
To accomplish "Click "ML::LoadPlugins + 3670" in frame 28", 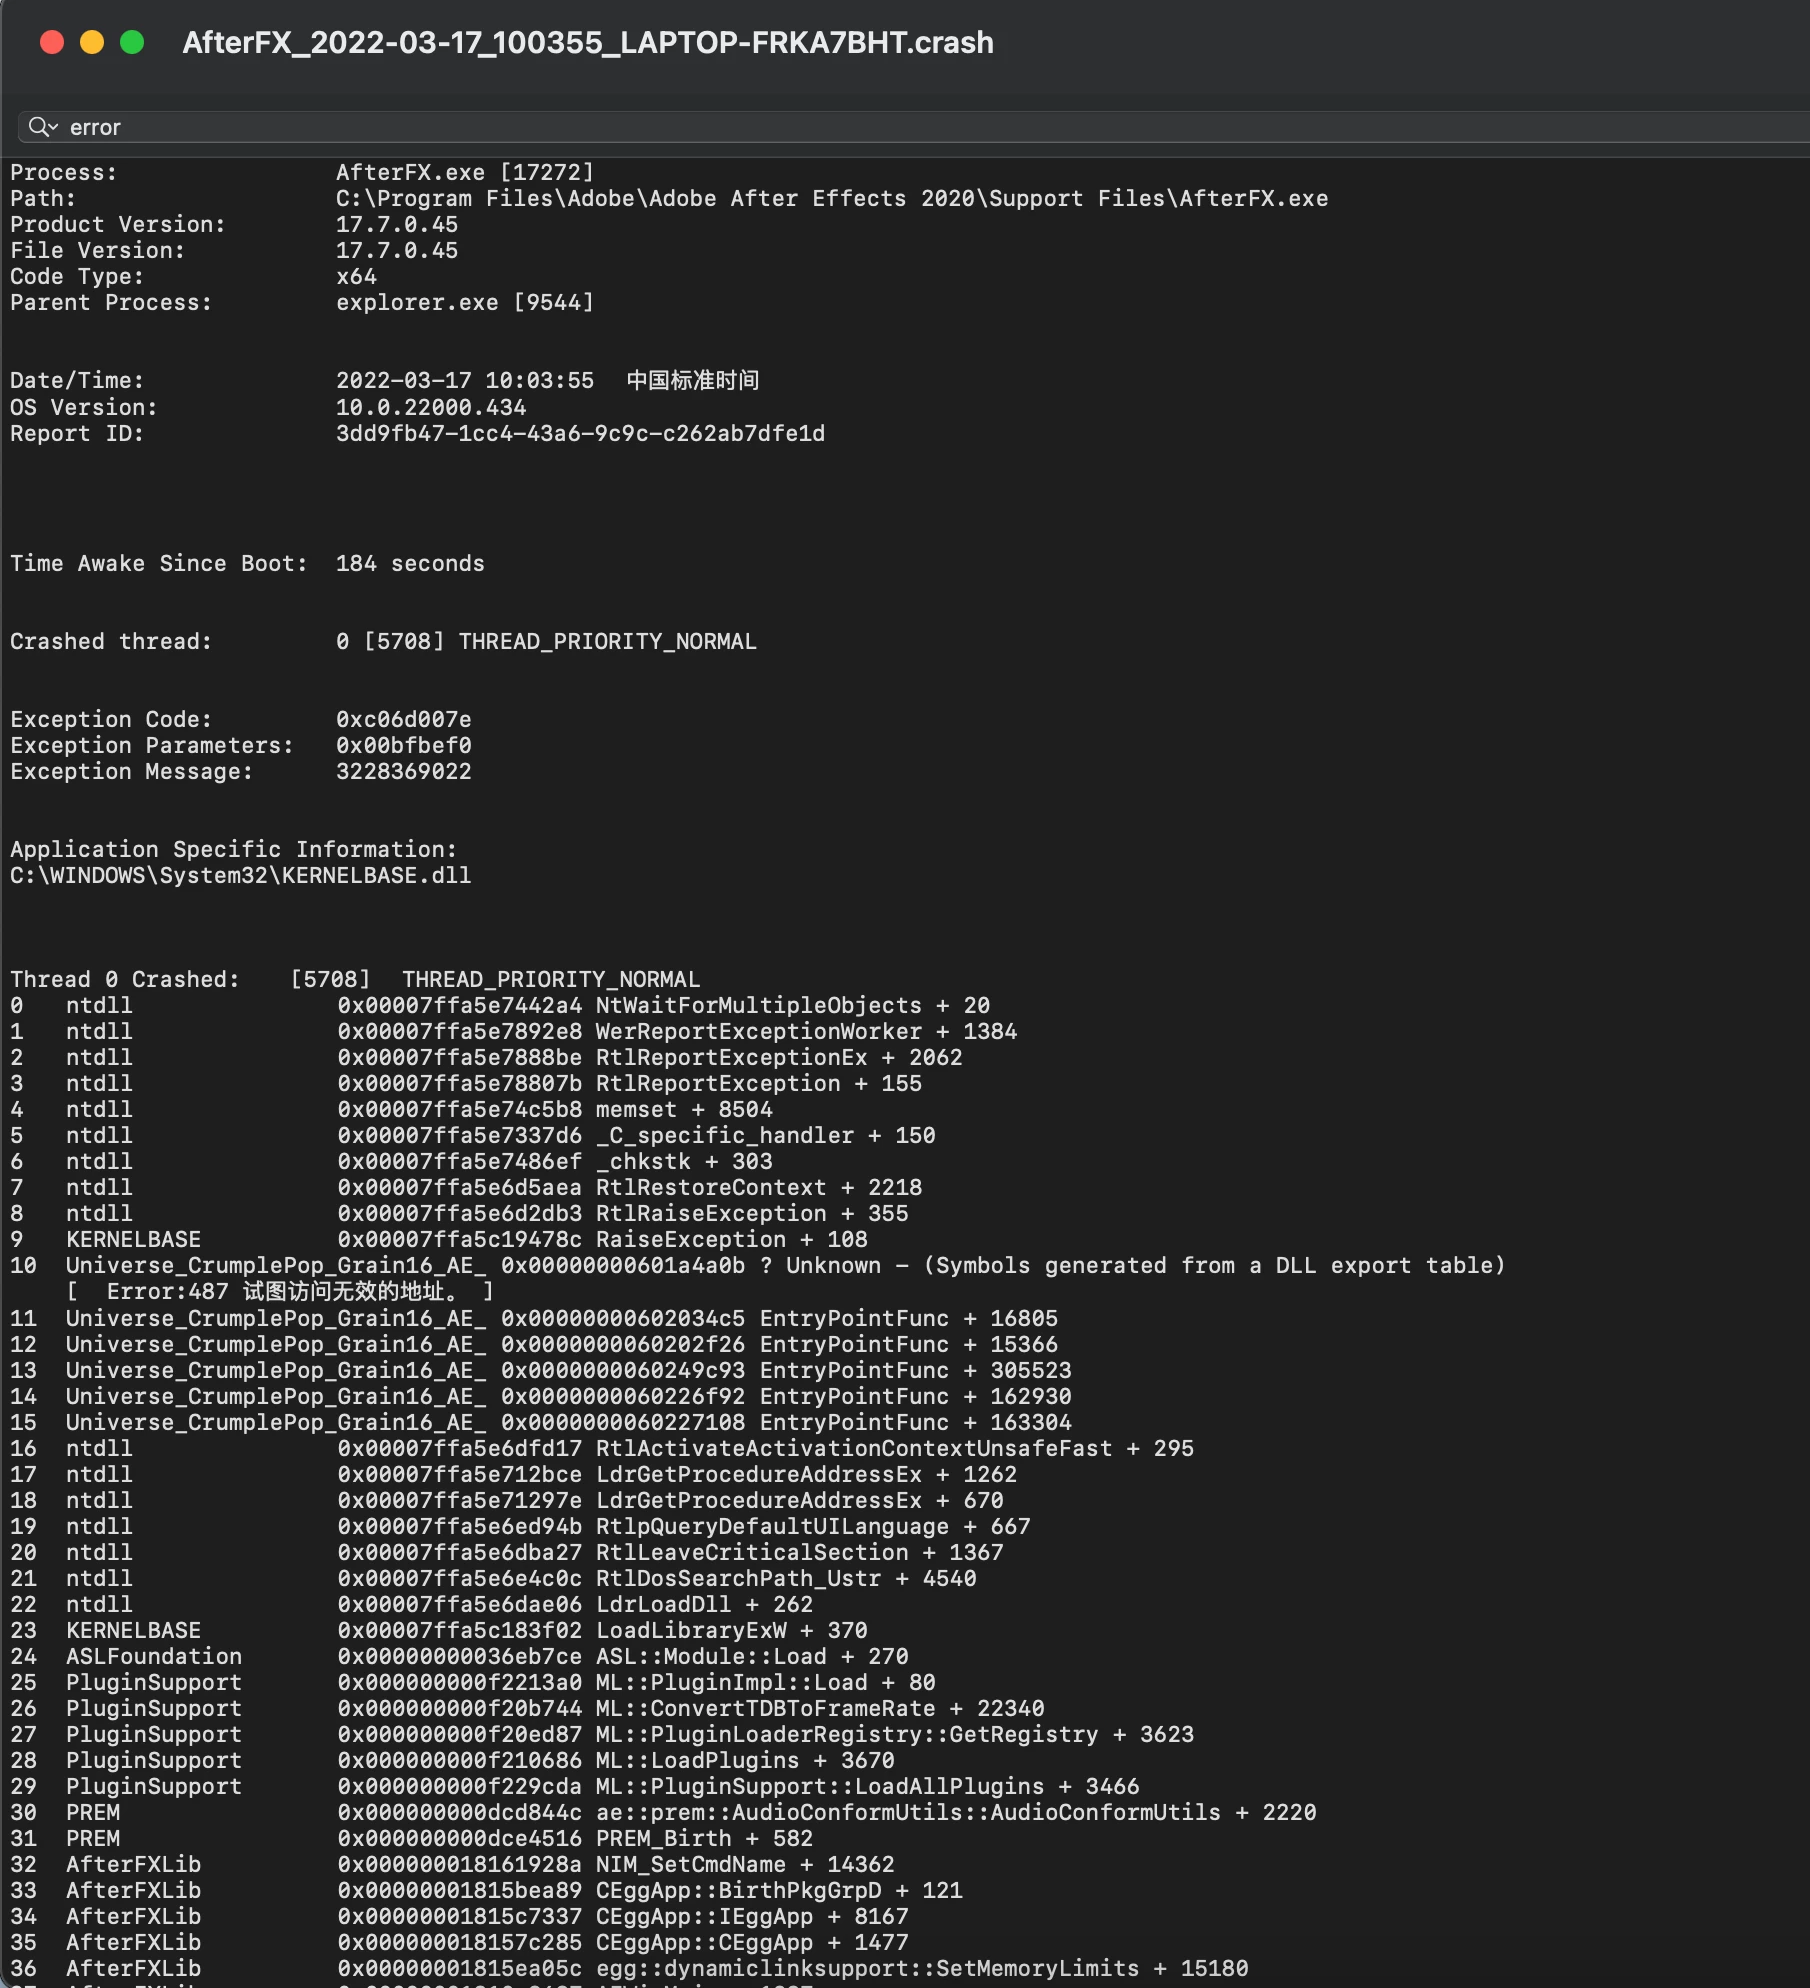I will [x=745, y=1760].
